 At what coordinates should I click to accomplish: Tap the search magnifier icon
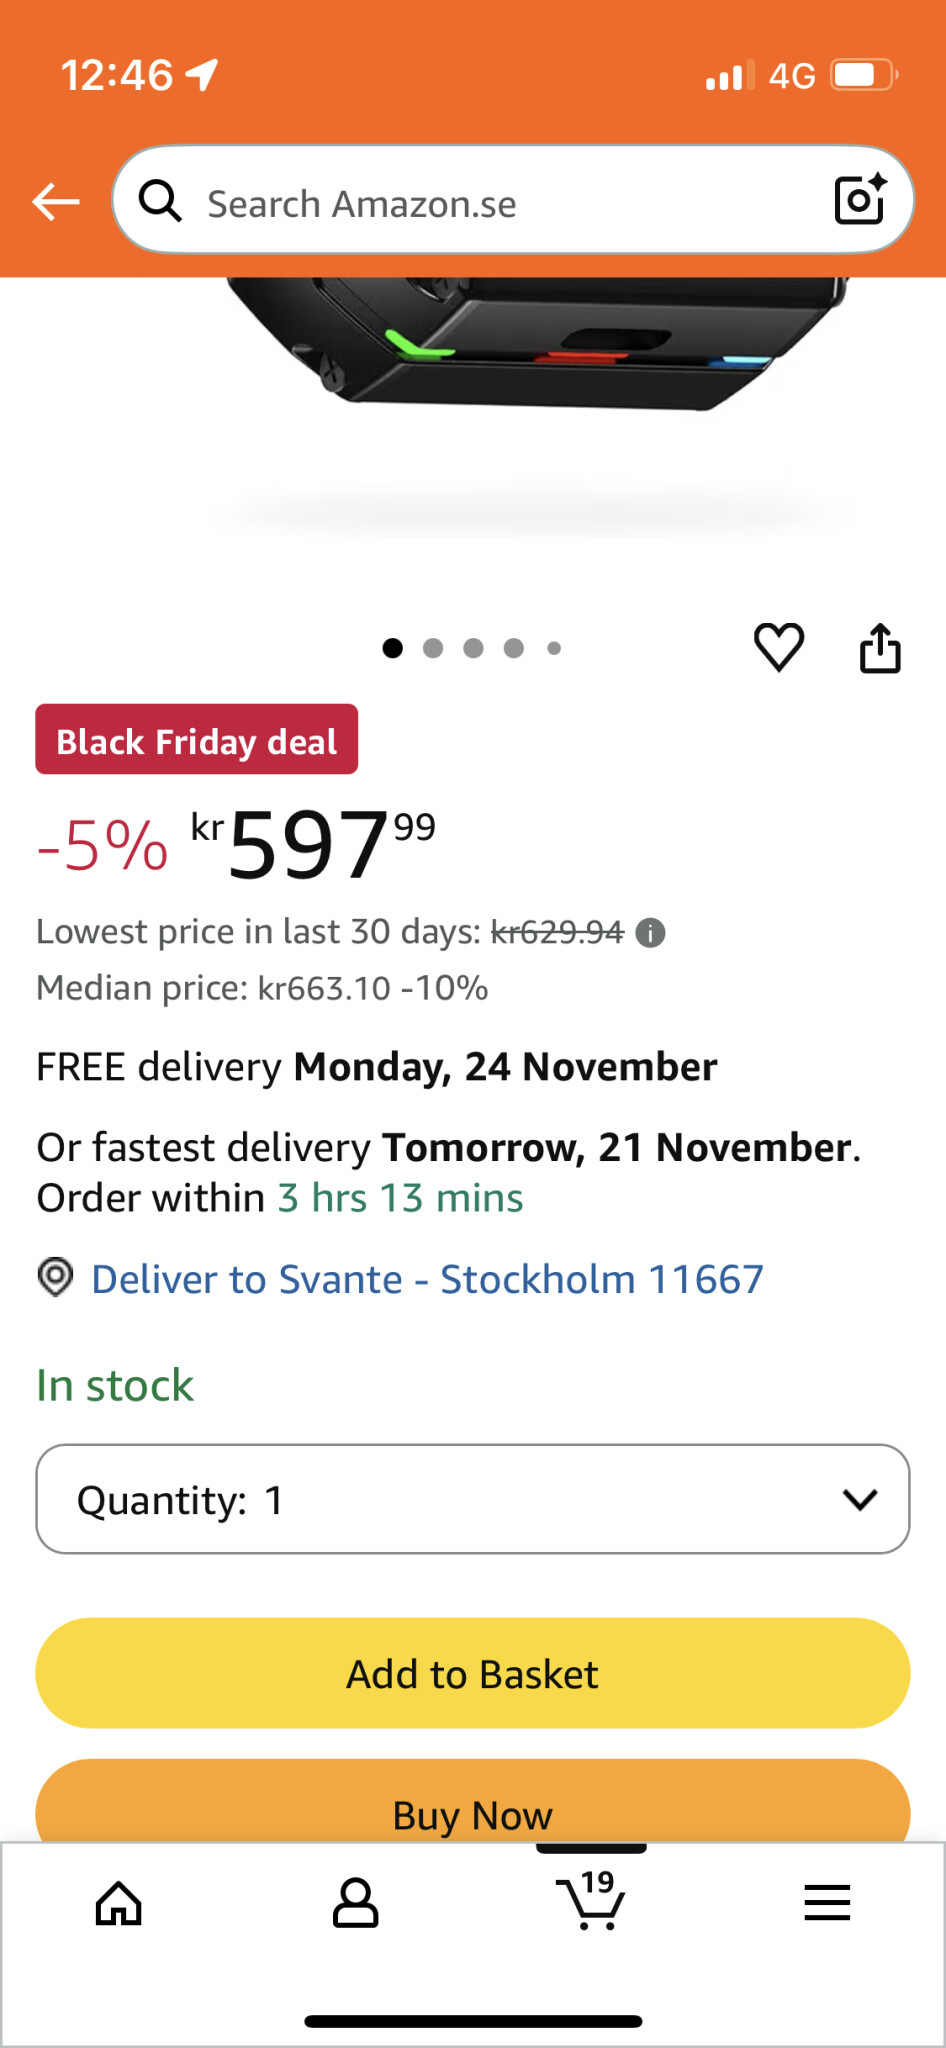click(x=160, y=201)
